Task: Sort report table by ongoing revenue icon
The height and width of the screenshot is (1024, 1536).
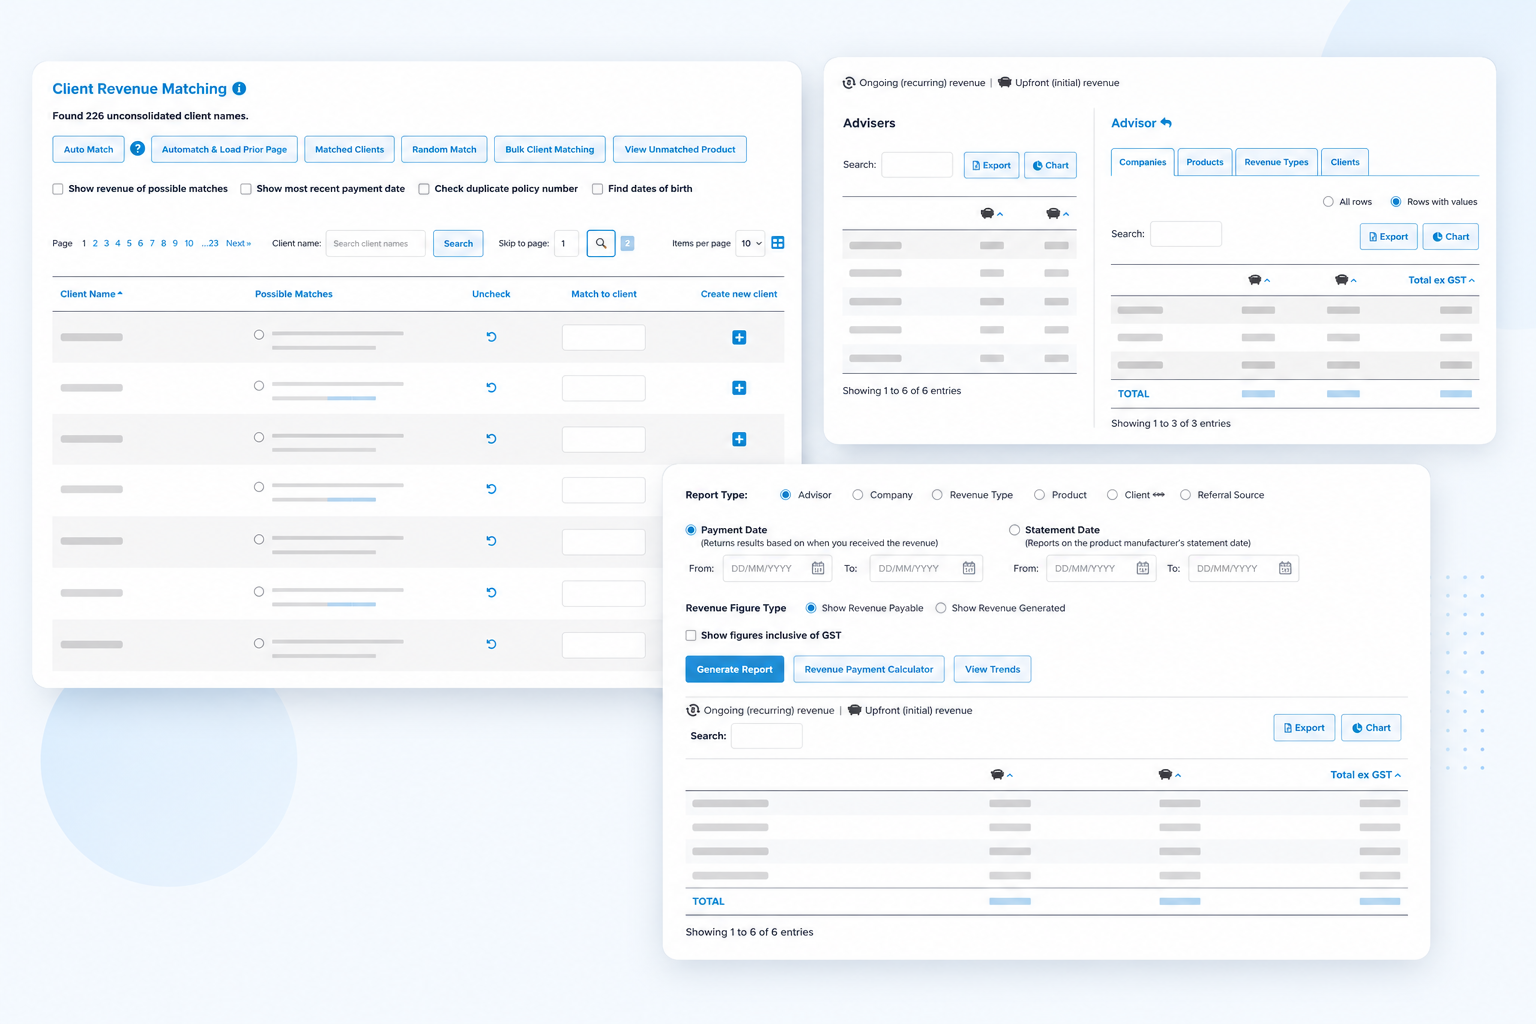Action: 1001,775
